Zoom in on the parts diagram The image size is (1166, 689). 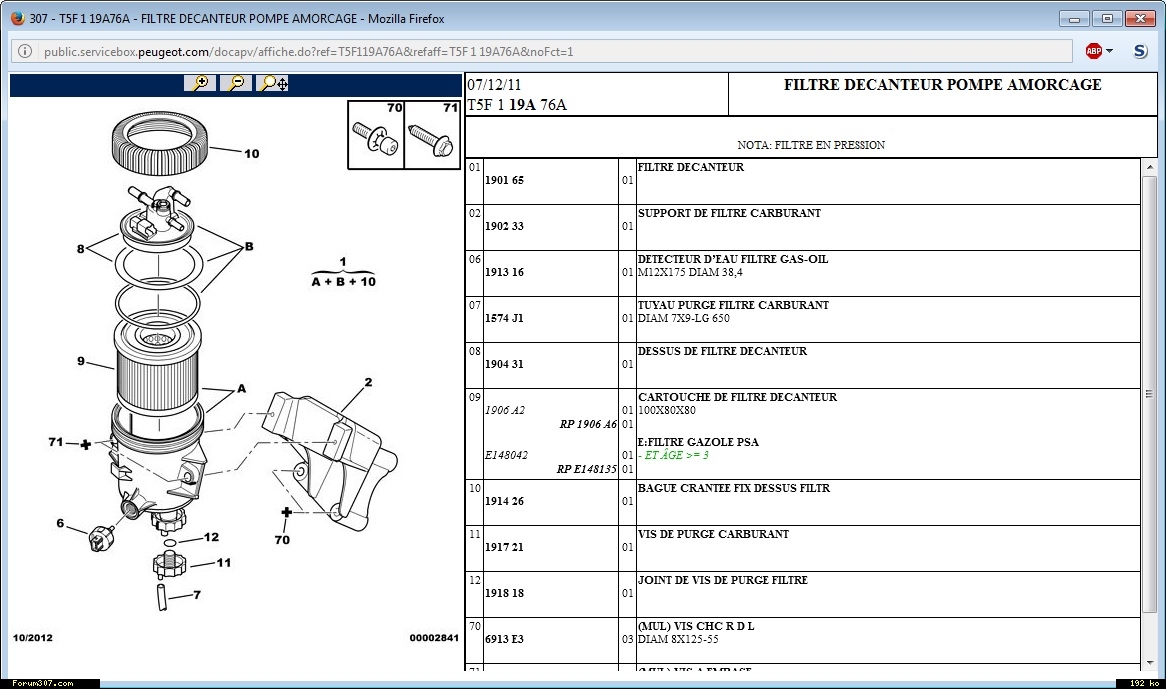[200, 84]
